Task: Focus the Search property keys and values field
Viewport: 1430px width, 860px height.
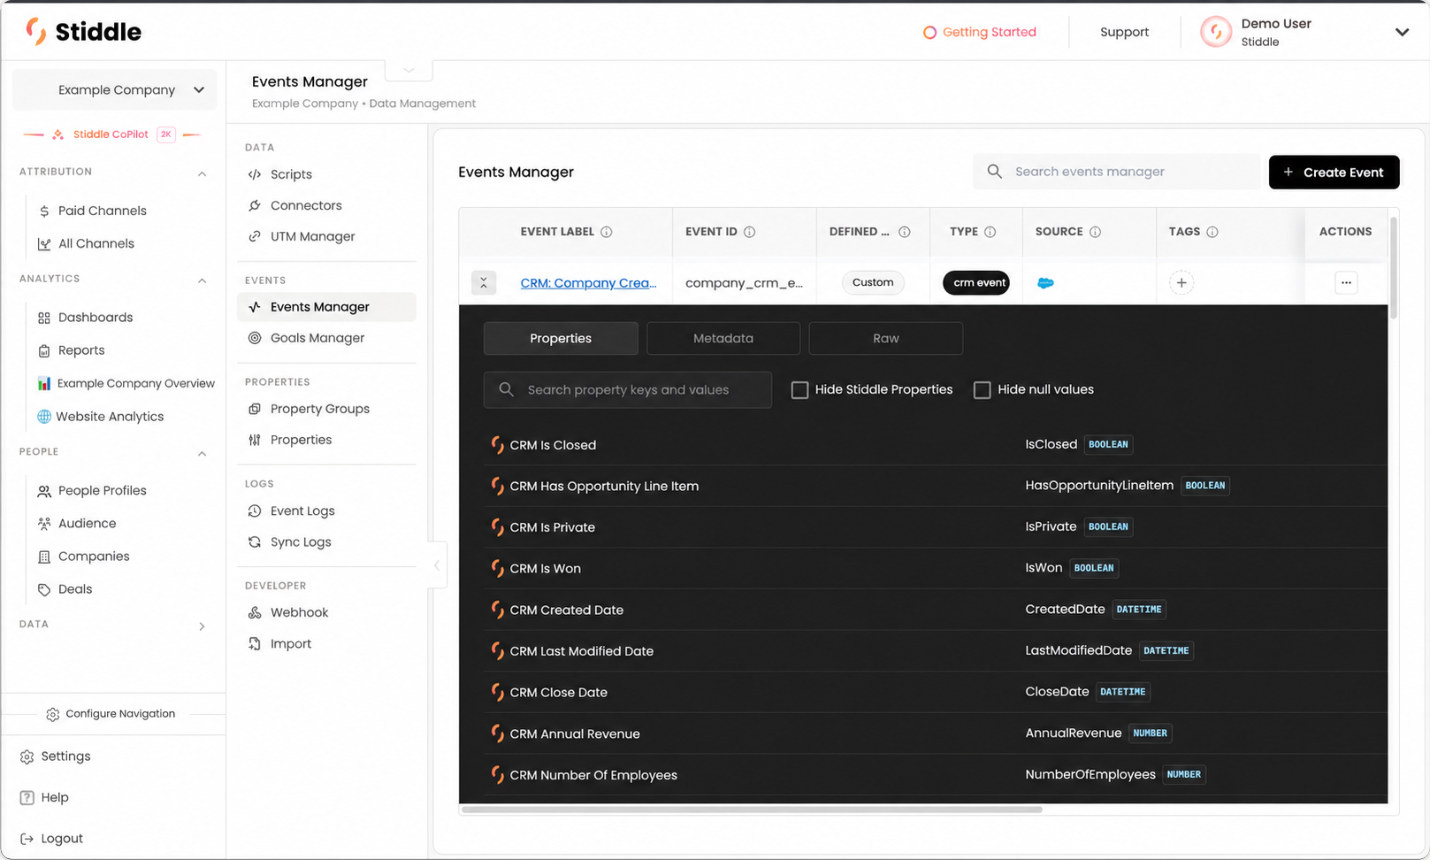Action: tap(628, 390)
